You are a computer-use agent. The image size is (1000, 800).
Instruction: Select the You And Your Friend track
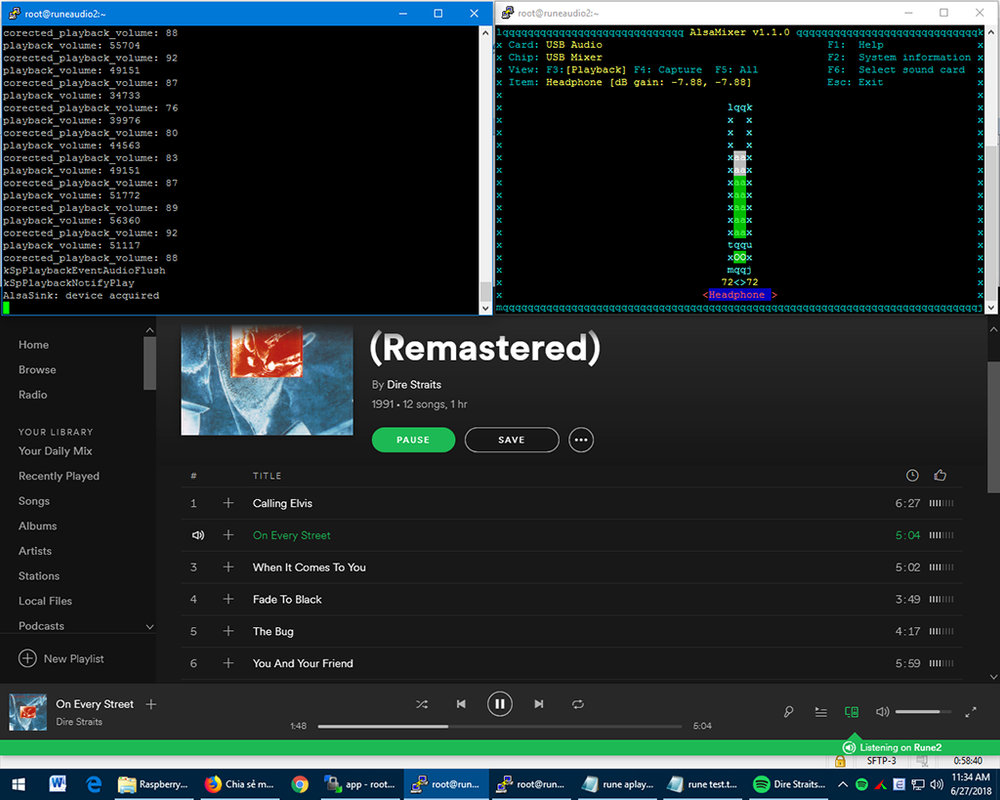click(303, 663)
